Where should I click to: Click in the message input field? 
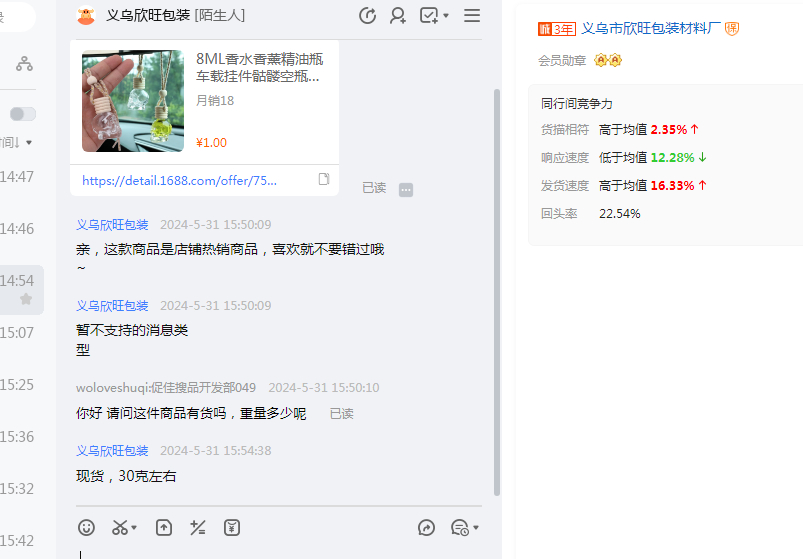pos(279,552)
